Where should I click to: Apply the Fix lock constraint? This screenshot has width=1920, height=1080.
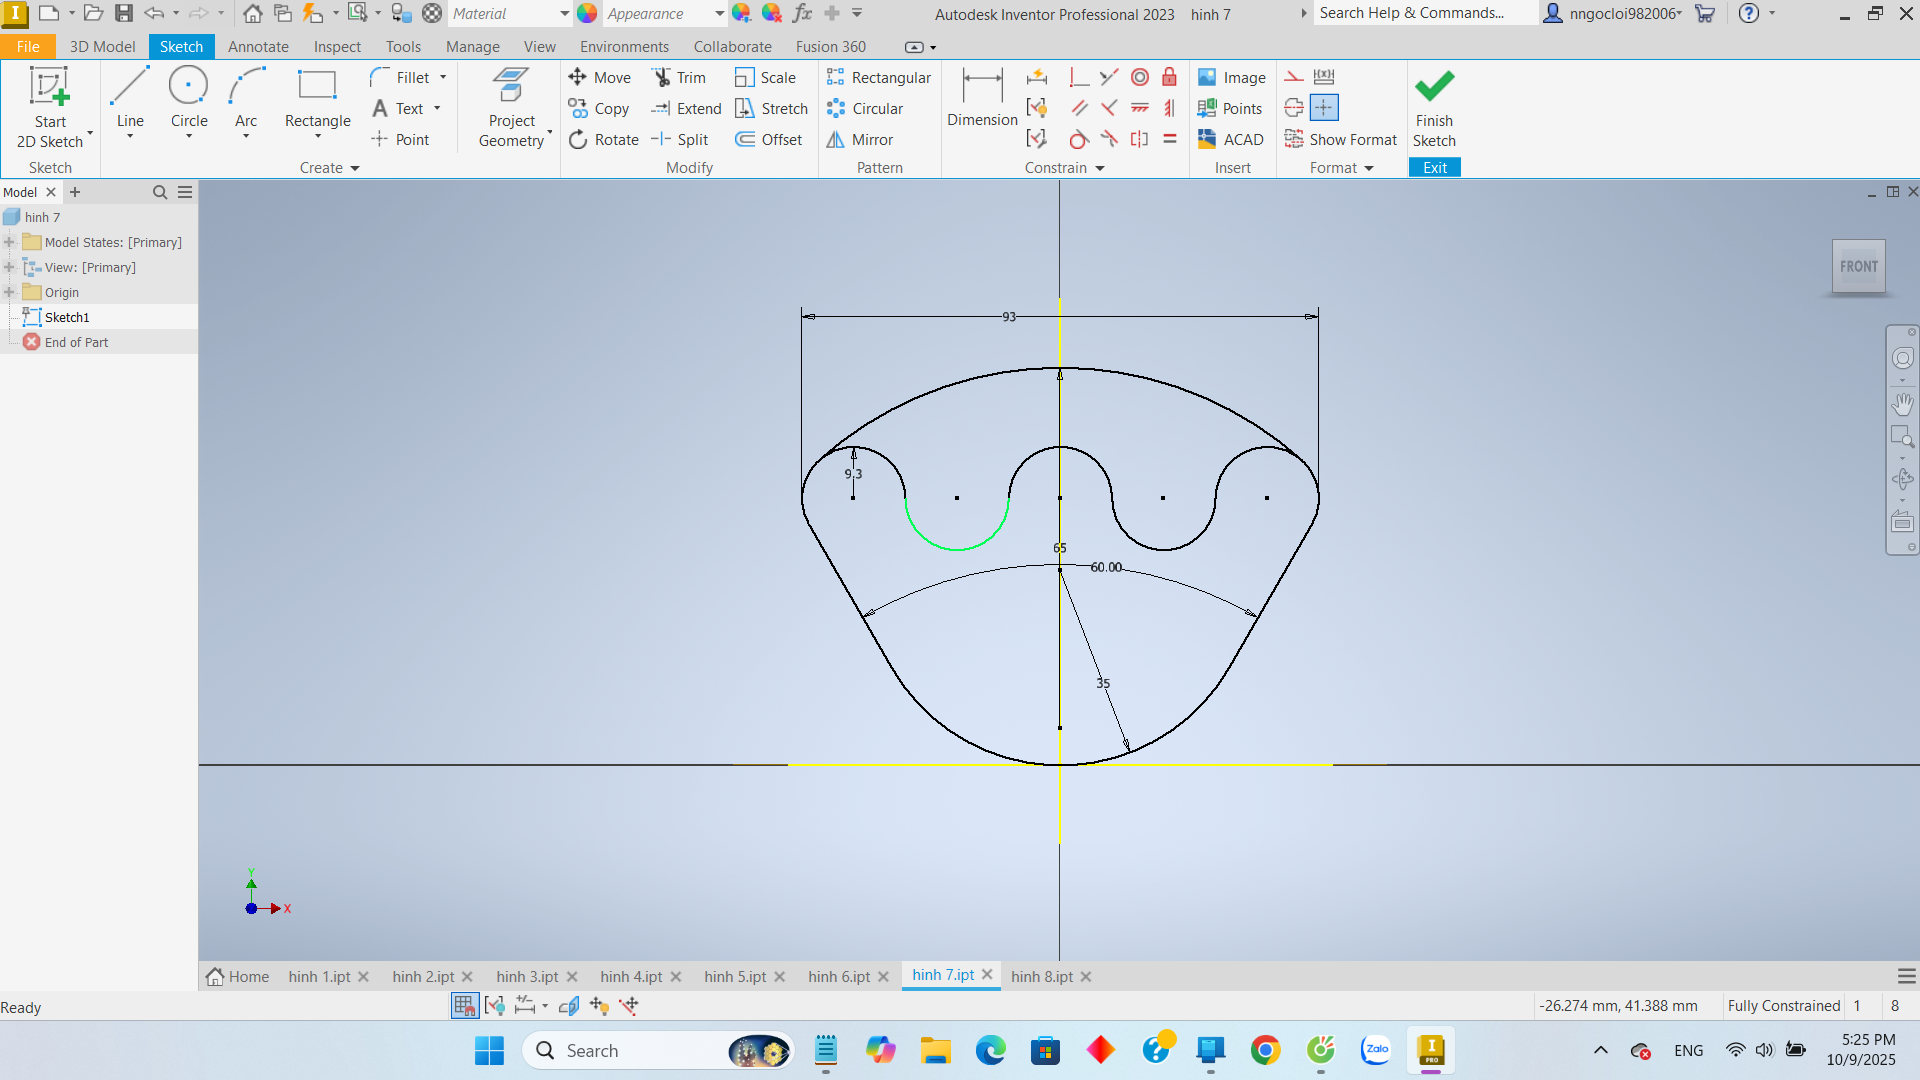1169,78
